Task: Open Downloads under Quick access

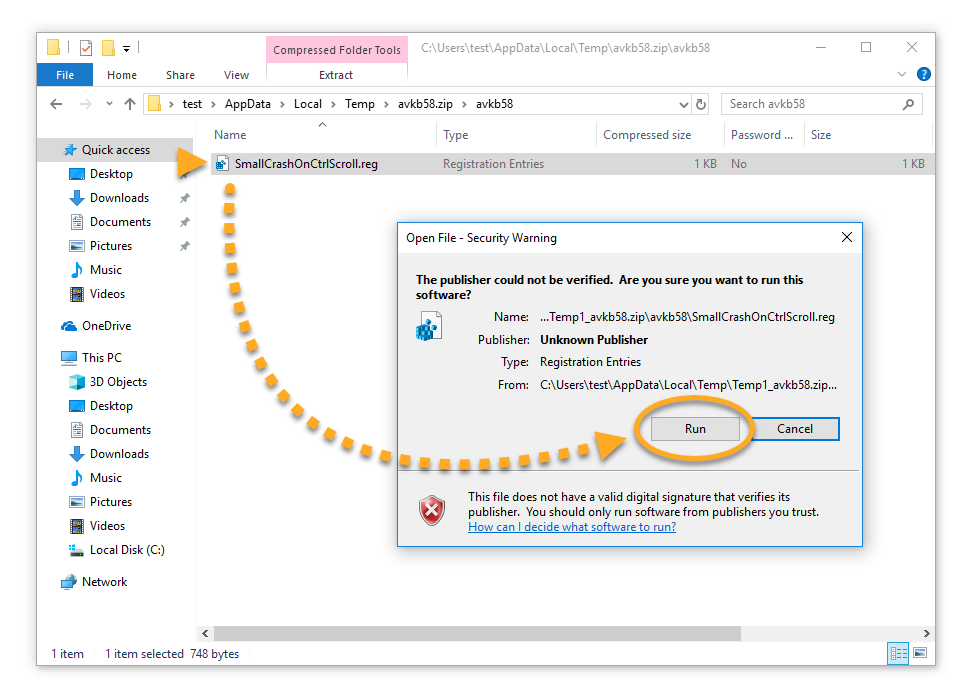Action: tap(119, 198)
